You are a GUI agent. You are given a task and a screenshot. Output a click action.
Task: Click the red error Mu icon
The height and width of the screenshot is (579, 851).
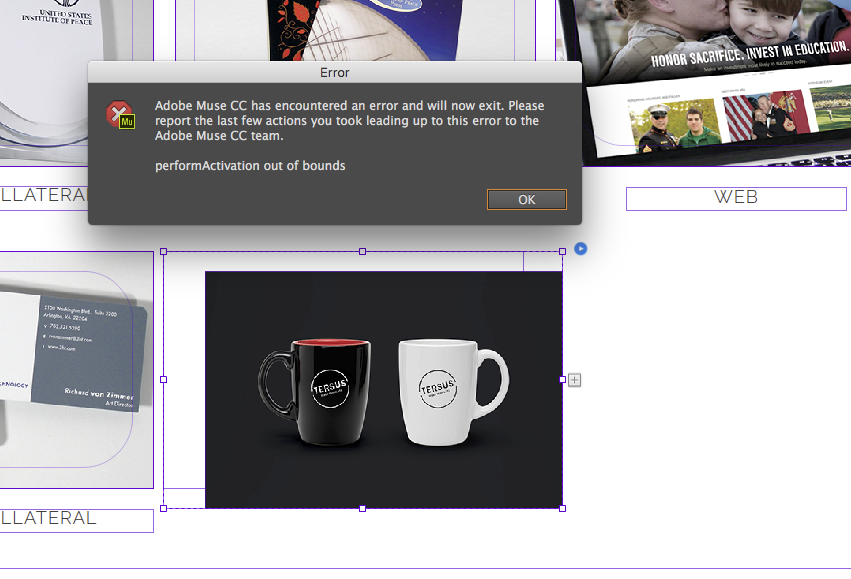pyautogui.click(x=120, y=114)
